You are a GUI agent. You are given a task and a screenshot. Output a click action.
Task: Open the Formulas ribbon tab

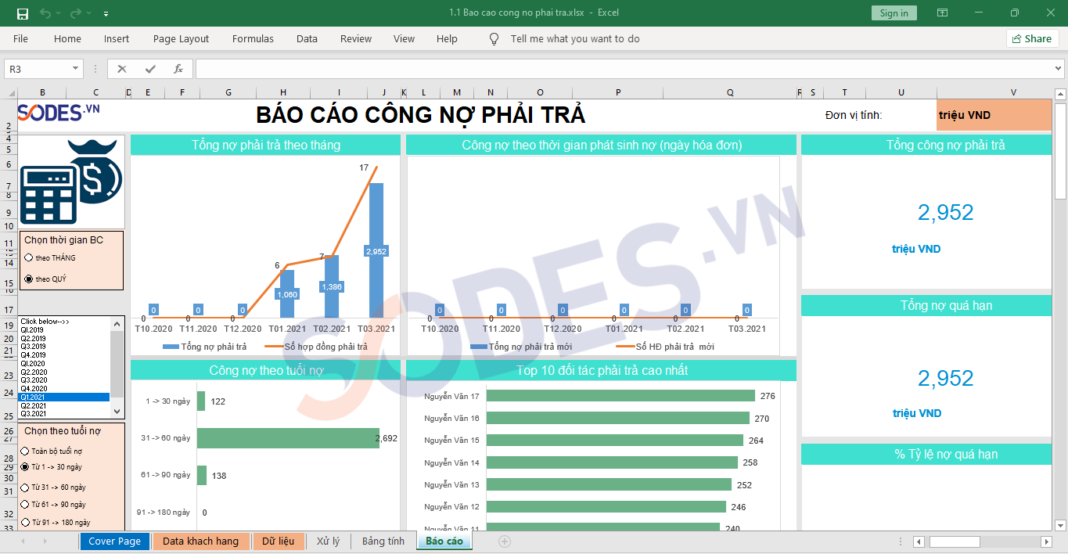pyautogui.click(x=253, y=39)
